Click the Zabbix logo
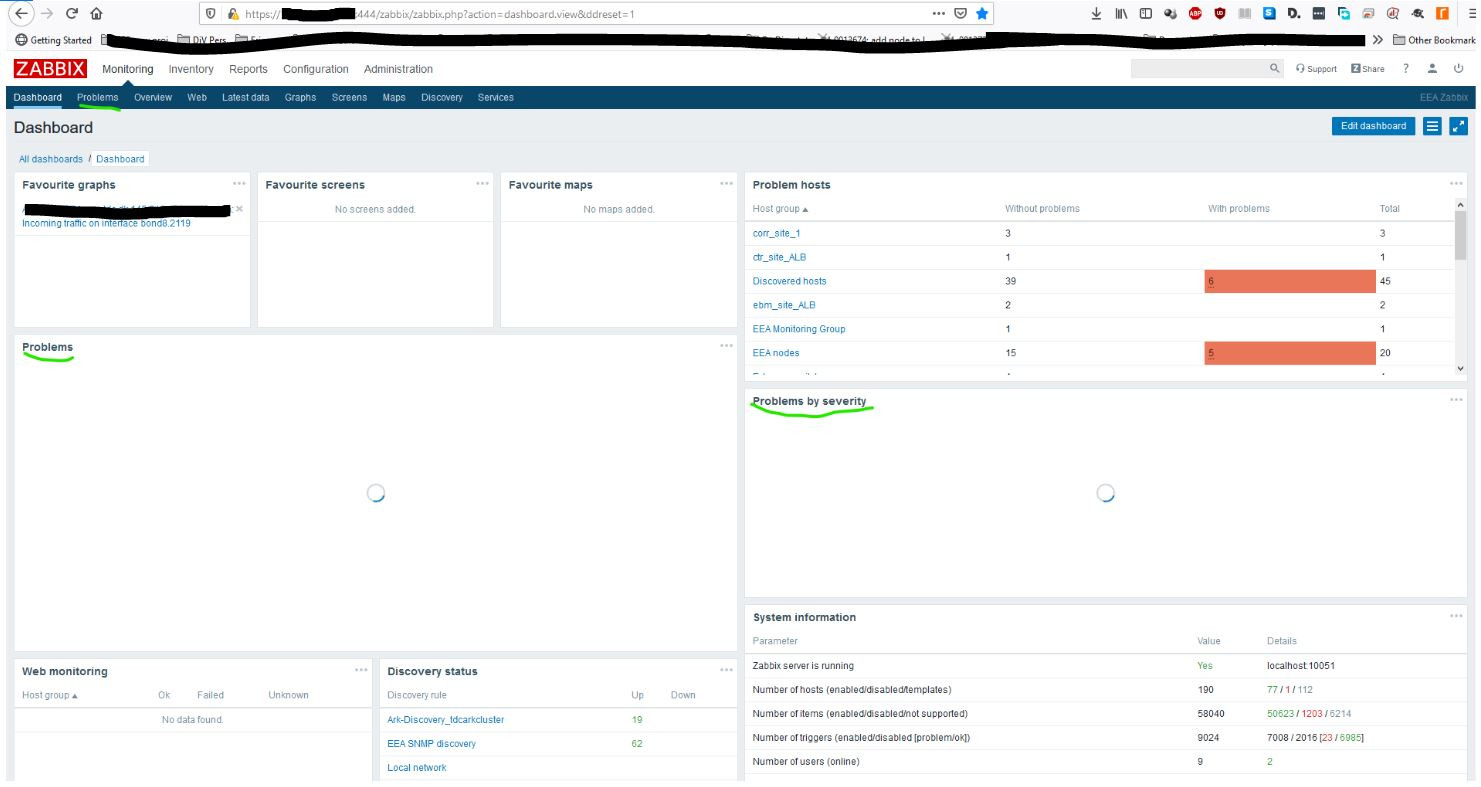 point(50,69)
